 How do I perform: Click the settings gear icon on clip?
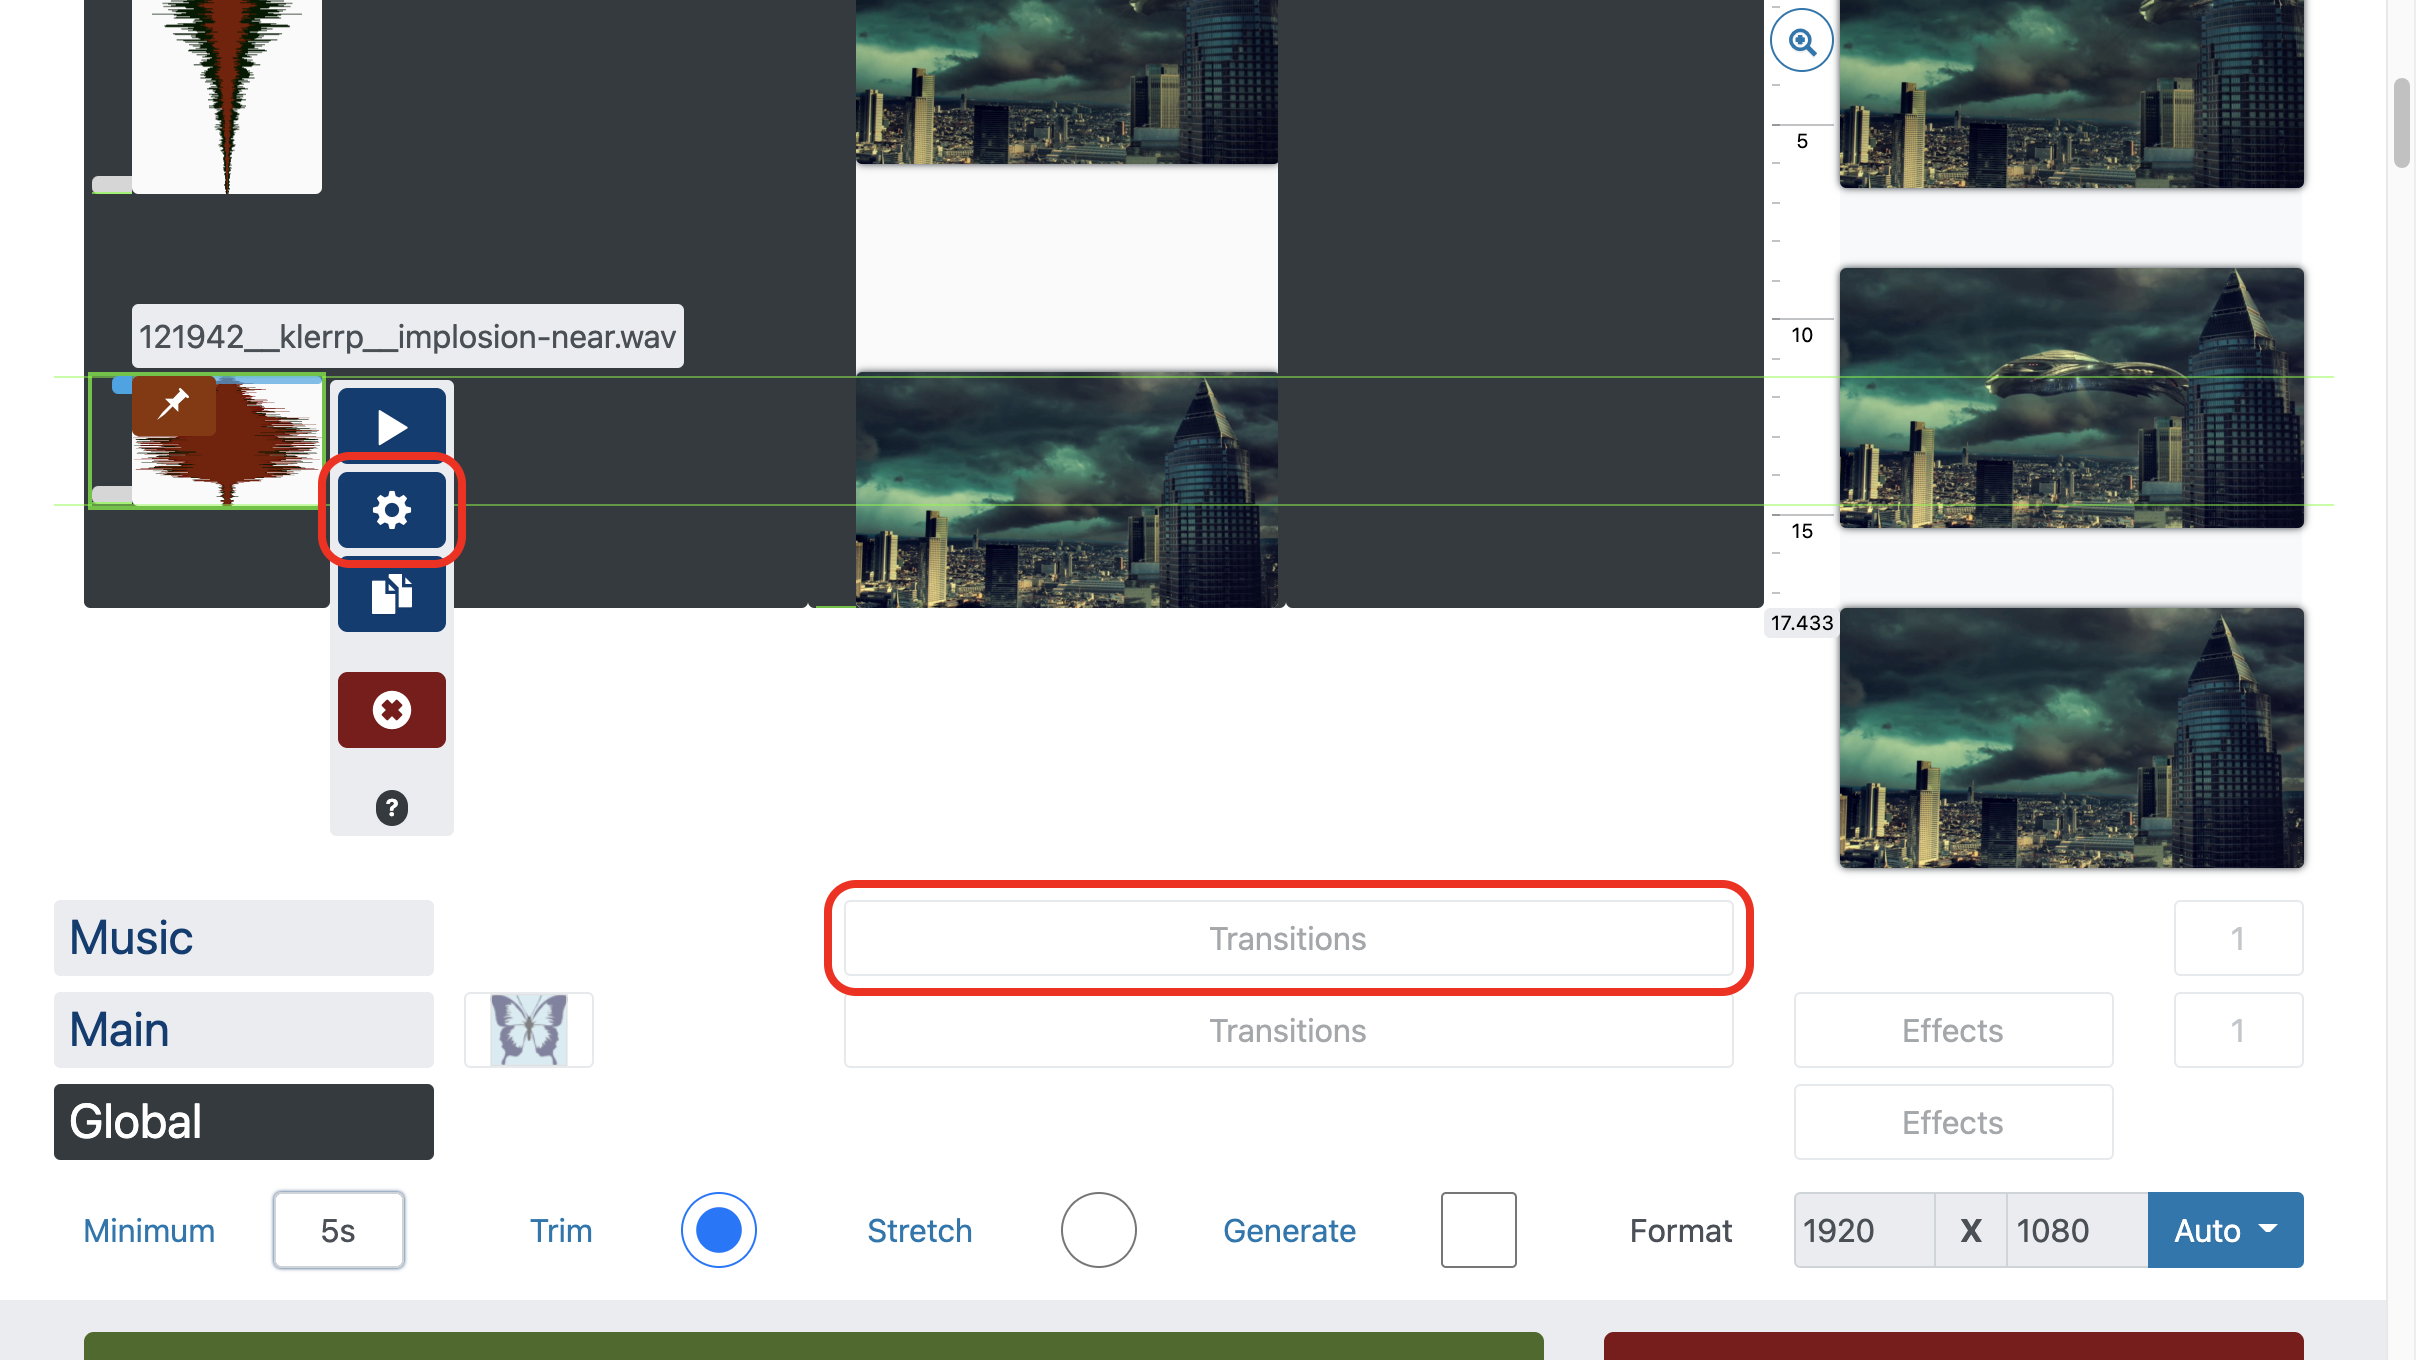(x=390, y=509)
